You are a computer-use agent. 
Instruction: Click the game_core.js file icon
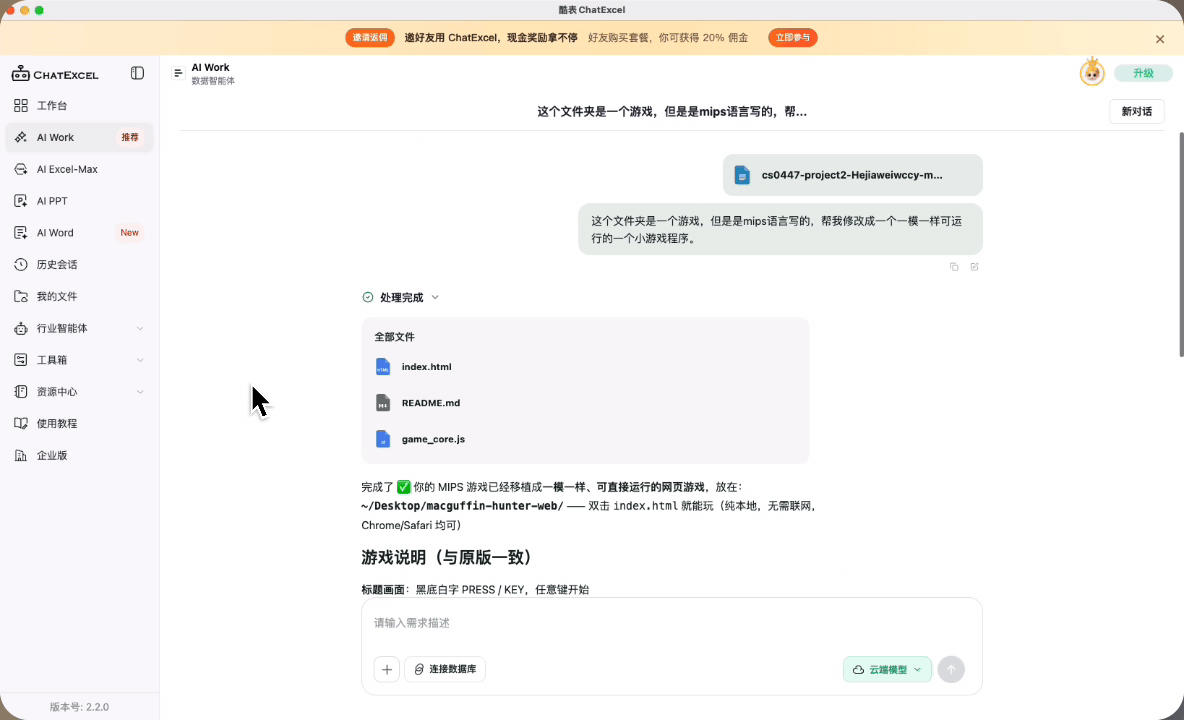pyautogui.click(x=383, y=439)
